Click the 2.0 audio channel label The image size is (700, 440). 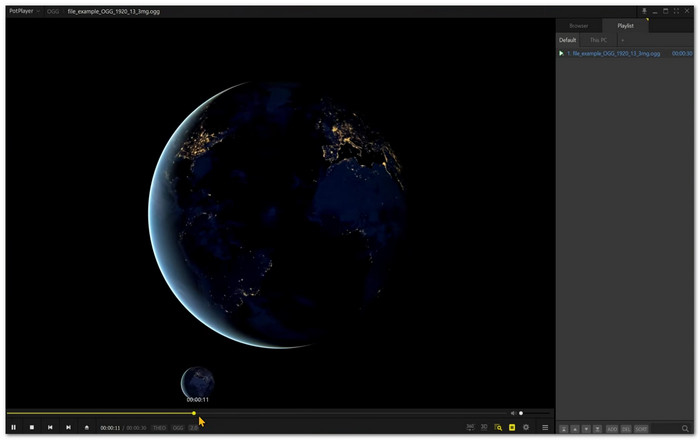193,428
